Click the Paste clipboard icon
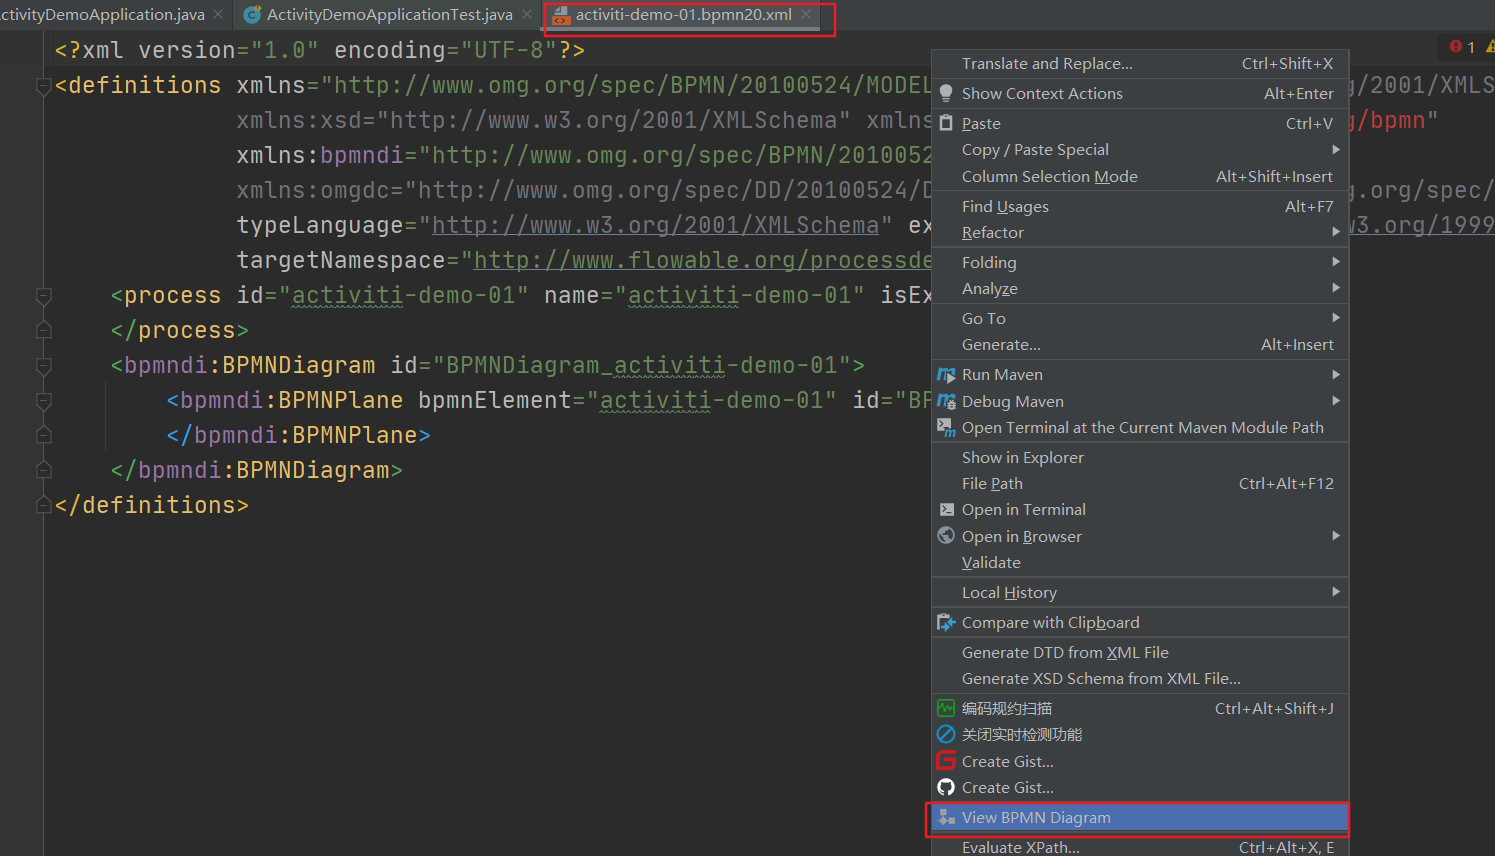Screen dimensions: 1495x856 point(946,123)
